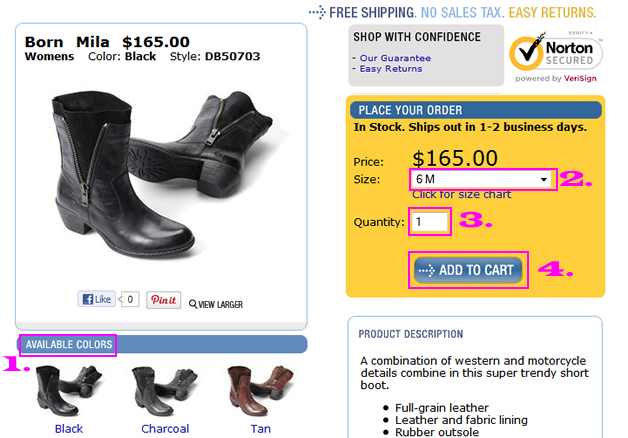Click the Facebook like count bubble
The image size is (628, 438).
coord(128,299)
